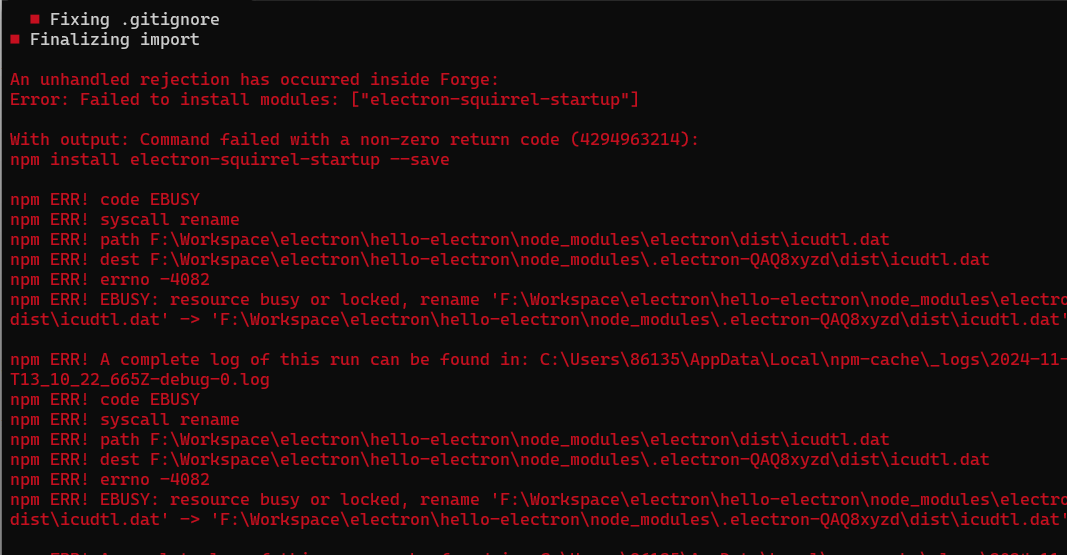Click the 'unhandled rejection has occurred inside Forge' line
This screenshot has width=1067, height=555.
[x=255, y=80]
